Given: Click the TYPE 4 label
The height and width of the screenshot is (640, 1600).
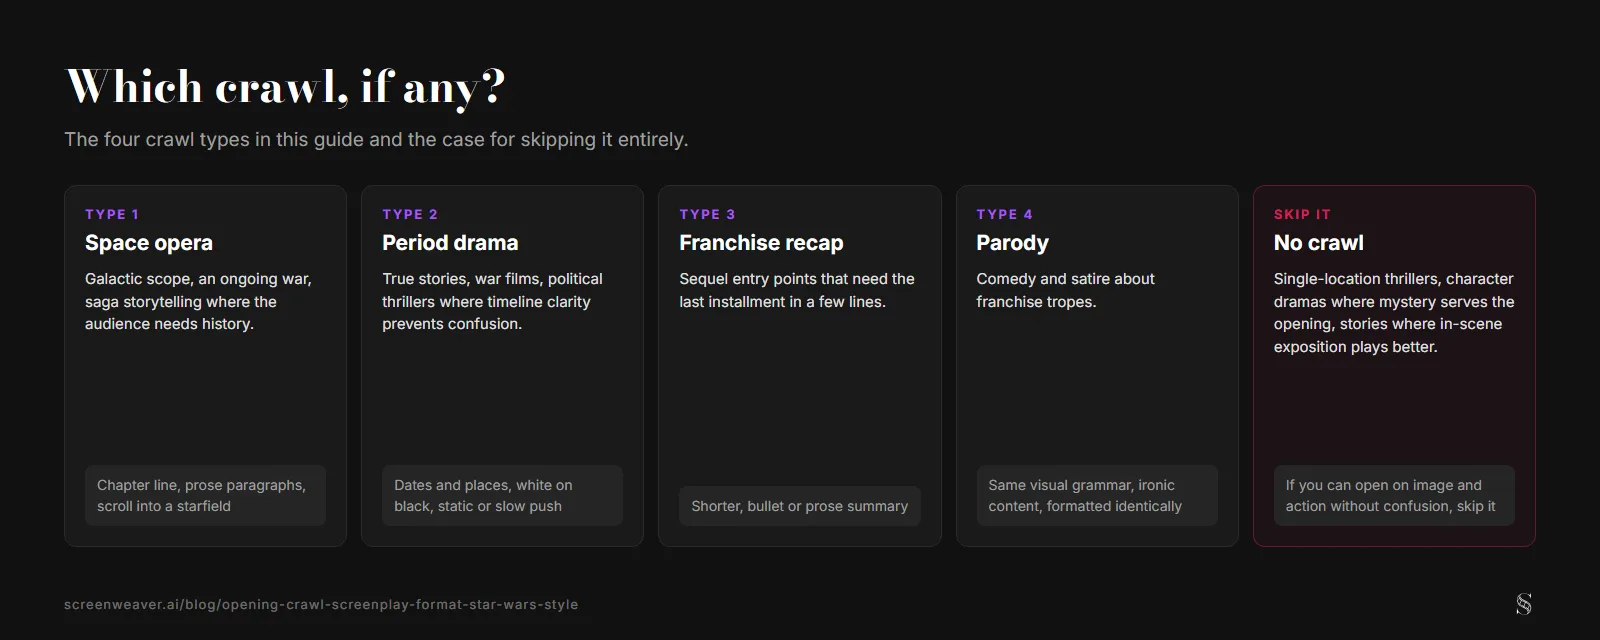Looking at the screenshot, I should (x=1004, y=214).
